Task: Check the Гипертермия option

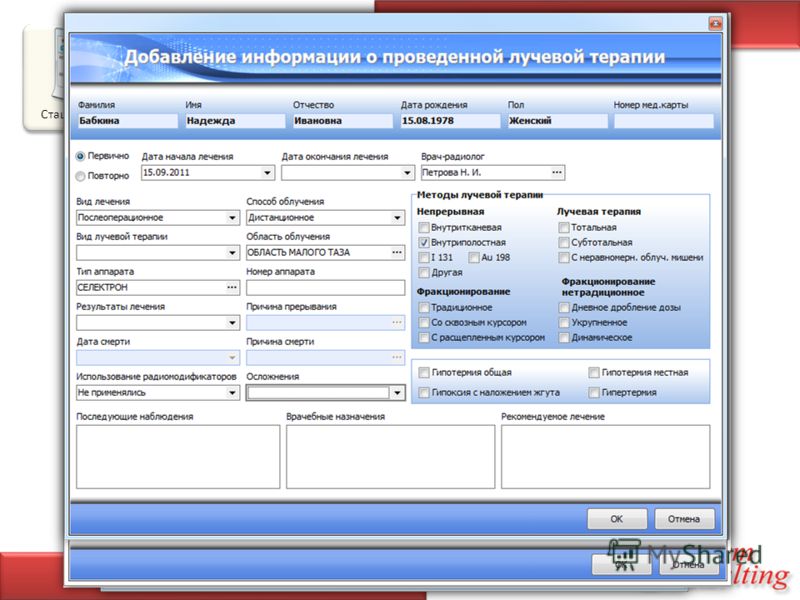Action: click(x=594, y=393)
